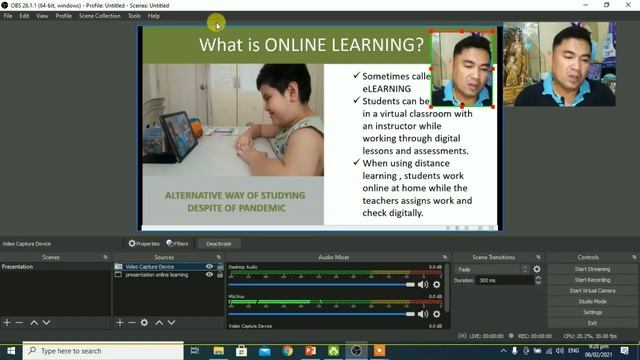Image resolution: width=640 pixels, height=360 pixels.
Task: Move the scene down with the arrow
Action: pos(47,322)
